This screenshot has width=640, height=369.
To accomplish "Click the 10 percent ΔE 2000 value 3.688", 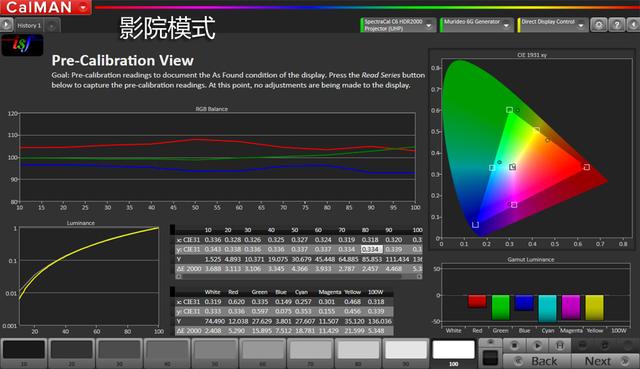I will (213, 269).
